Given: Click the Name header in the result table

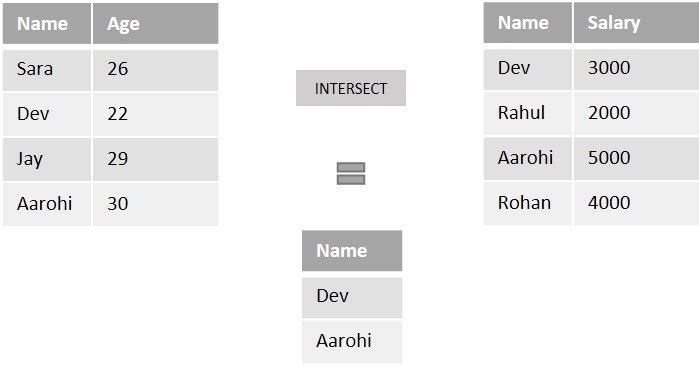Looking at the screenshot, I should click(x=352, y=251).
